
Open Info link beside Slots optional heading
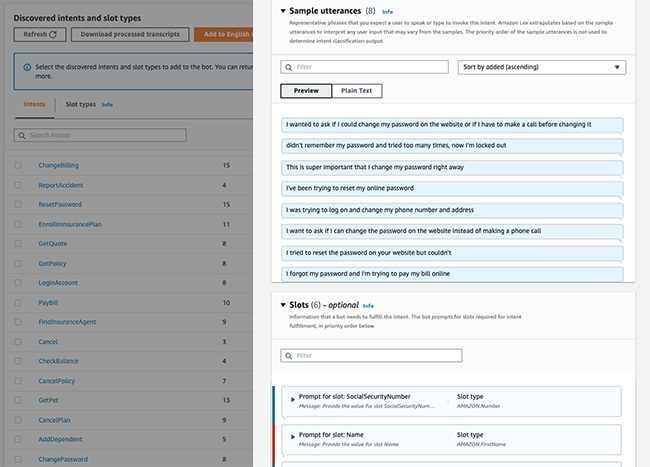(368, 306)
